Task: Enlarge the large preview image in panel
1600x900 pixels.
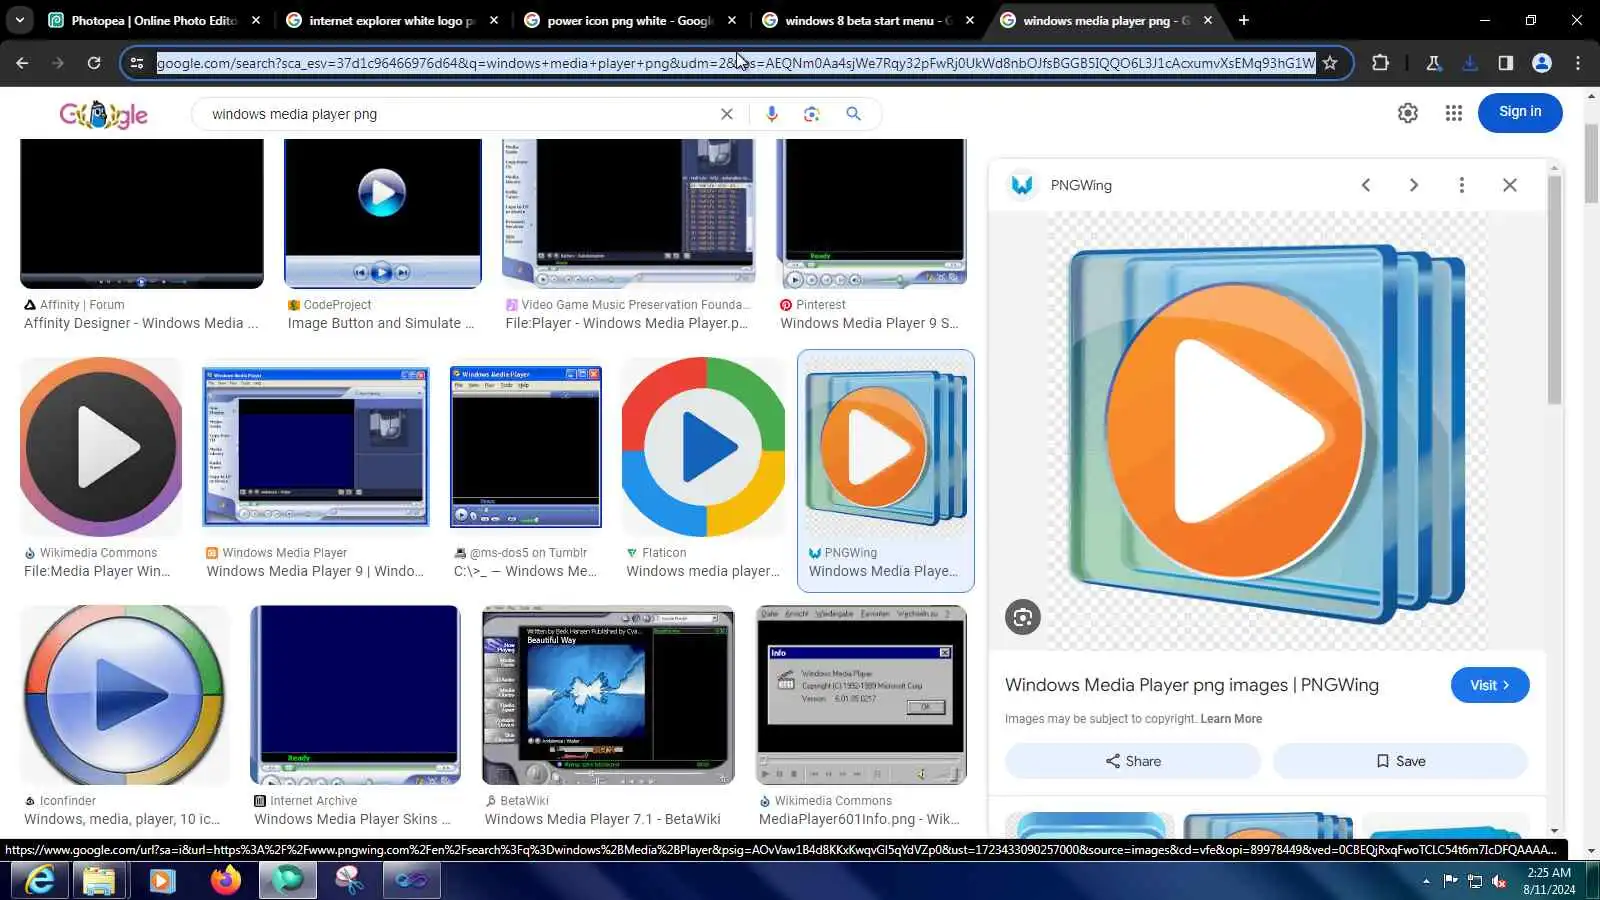Action: (1267, 431)
